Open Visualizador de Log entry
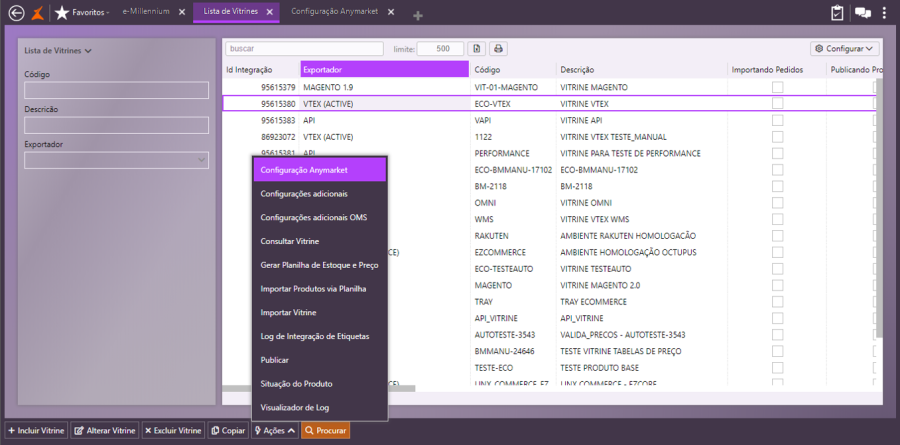Screen dimensions: 900x445 tap(320, 408)
